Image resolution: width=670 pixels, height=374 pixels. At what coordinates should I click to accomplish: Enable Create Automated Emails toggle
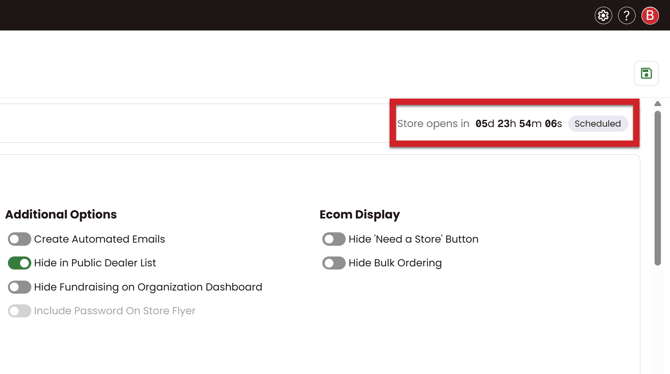19,239
